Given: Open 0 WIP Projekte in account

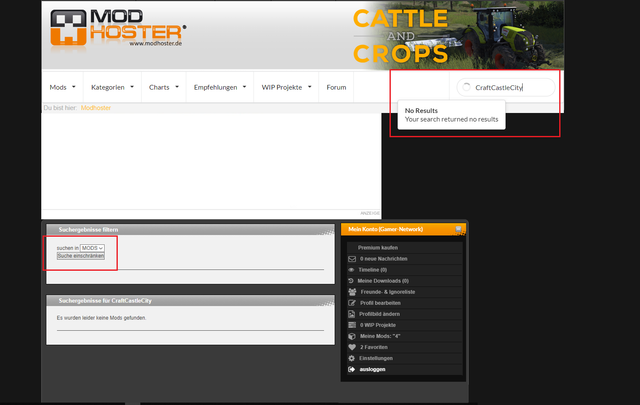Looking at the screenshot, I should pos(378,325).
